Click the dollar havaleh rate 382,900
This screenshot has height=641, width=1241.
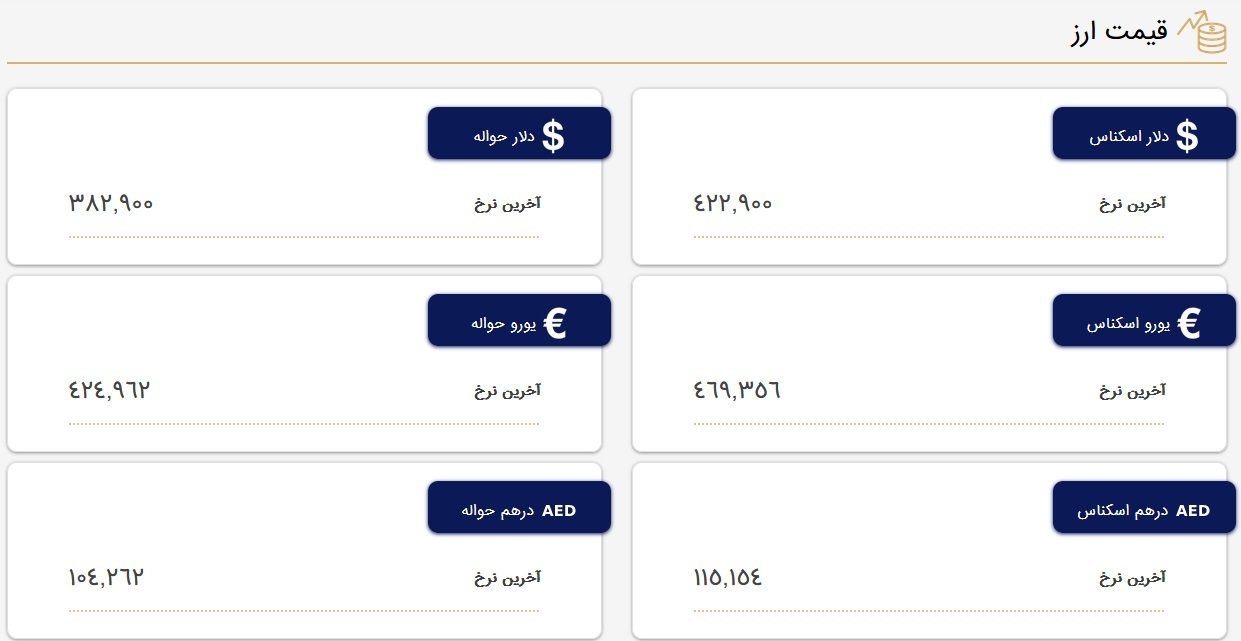tap(111, 203)
